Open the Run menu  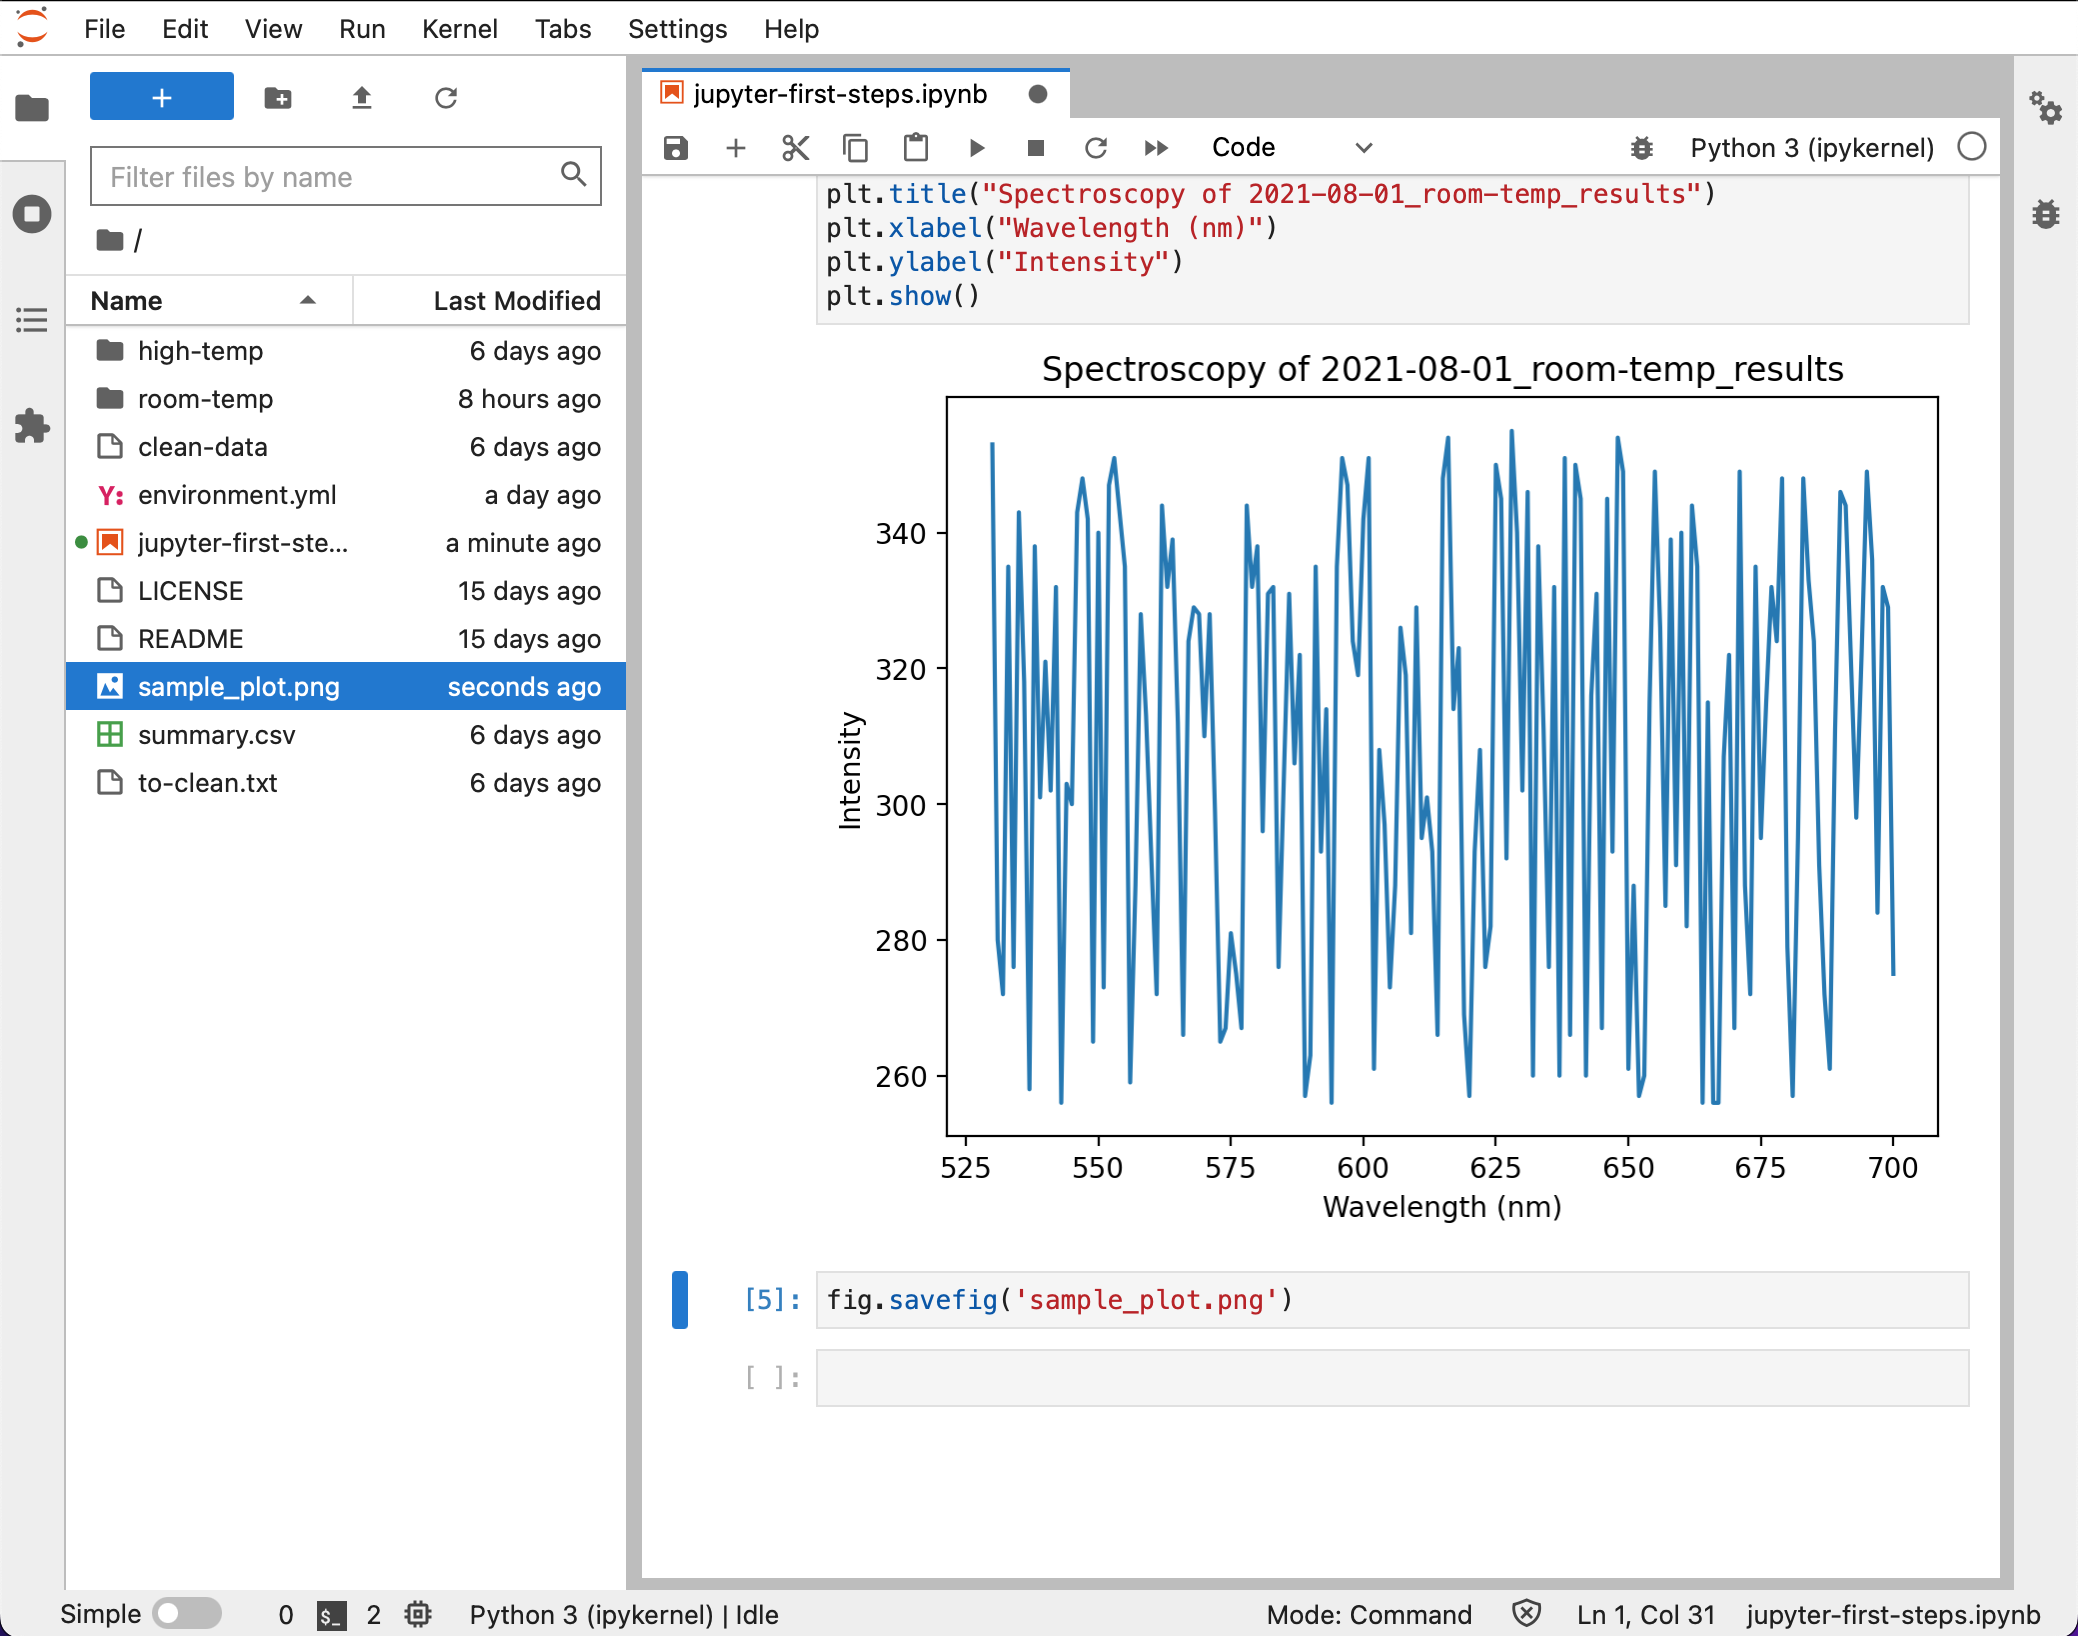(362, 29)
